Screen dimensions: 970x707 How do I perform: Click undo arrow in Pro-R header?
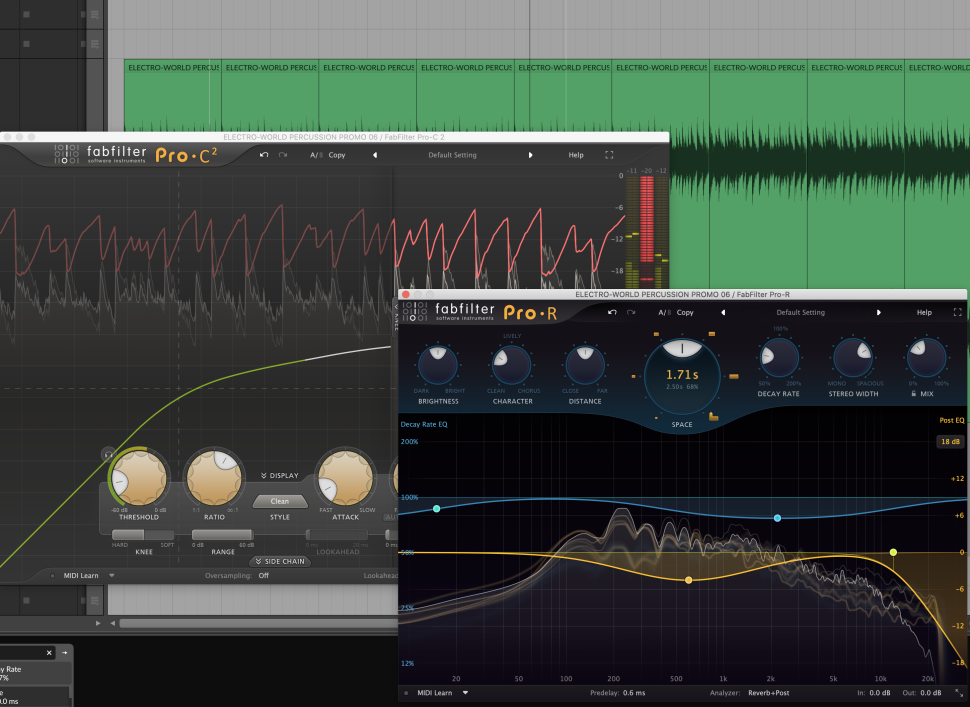[x=611, y=312]
